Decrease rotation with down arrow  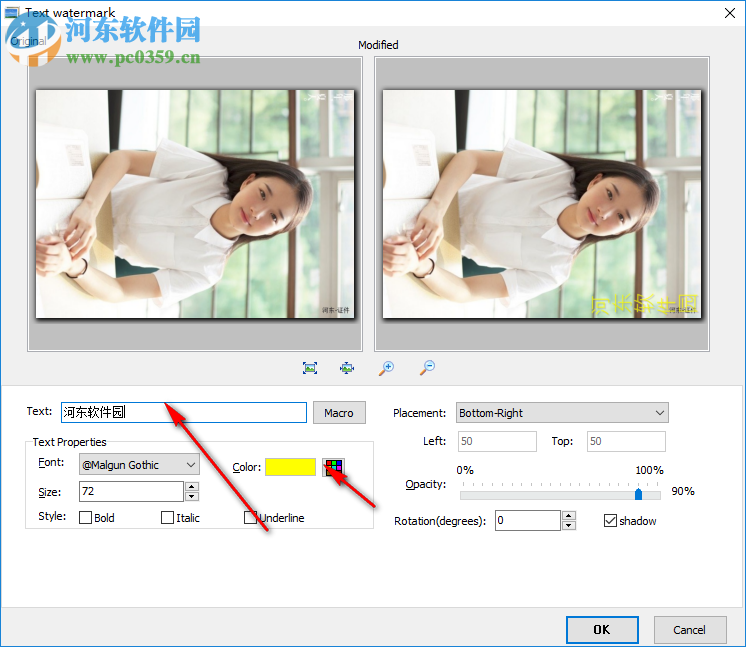tap(569, 525)
